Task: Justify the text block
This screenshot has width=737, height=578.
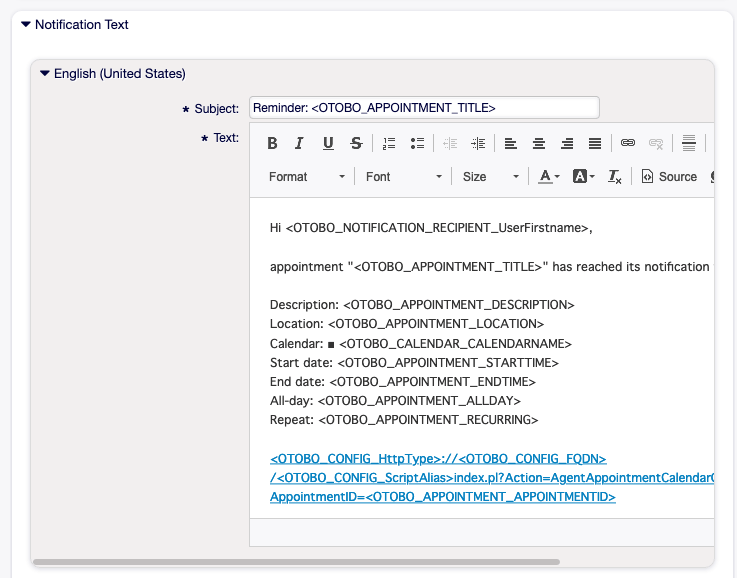Action: (x=595, y=144)
